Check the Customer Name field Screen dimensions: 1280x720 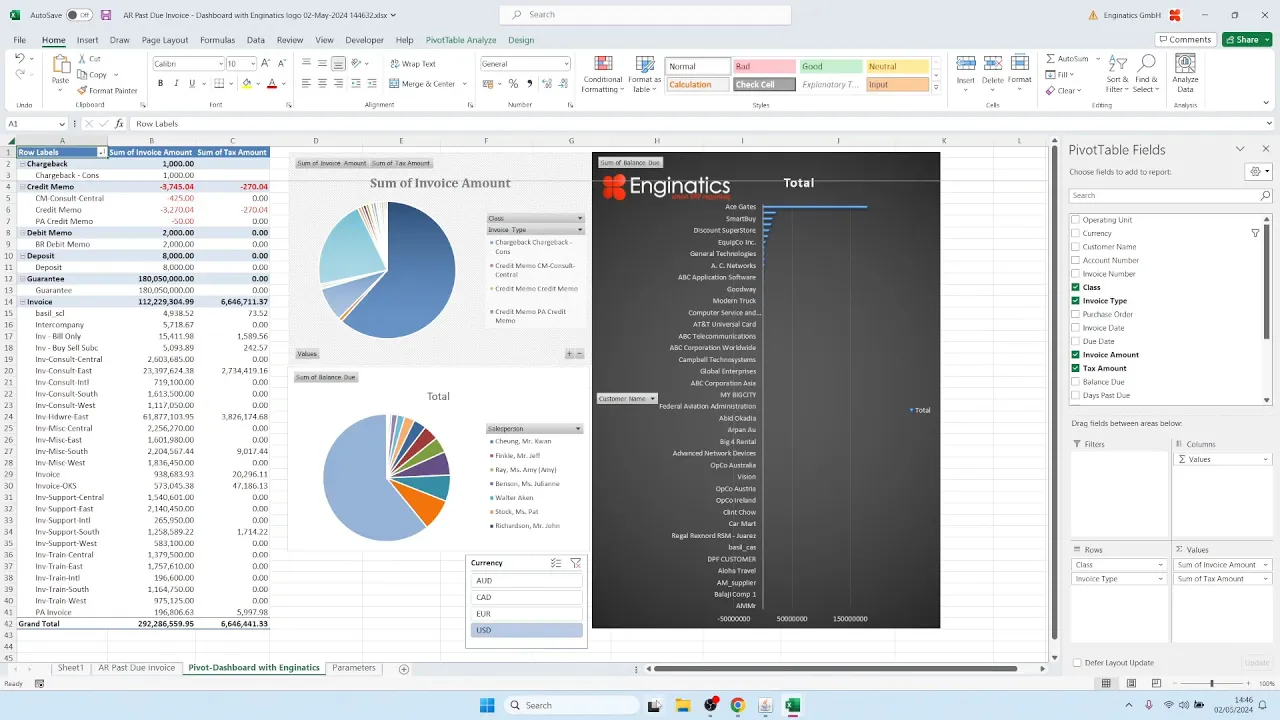pos(1076,247)
